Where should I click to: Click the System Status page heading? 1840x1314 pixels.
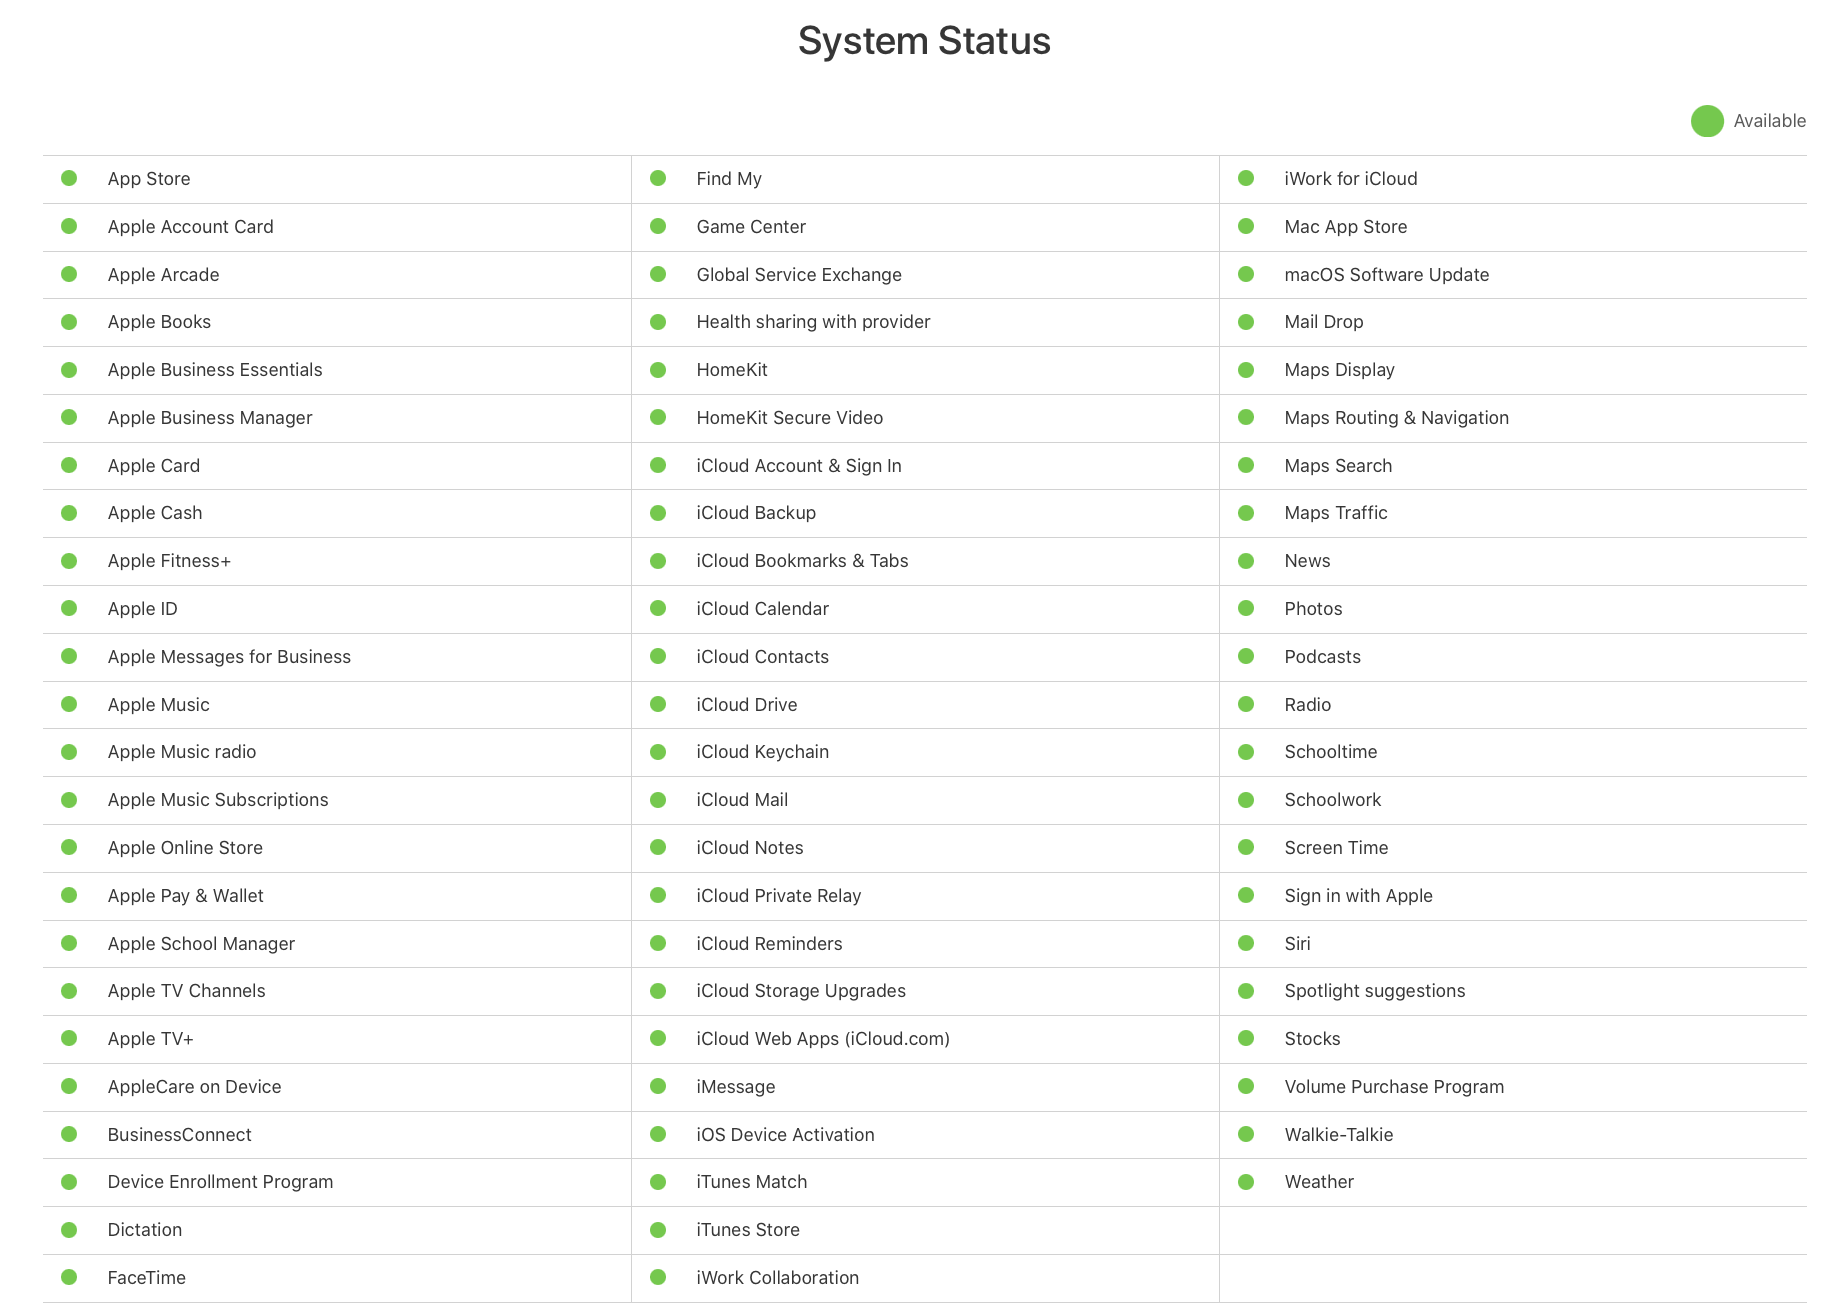[x=924, y=41]
